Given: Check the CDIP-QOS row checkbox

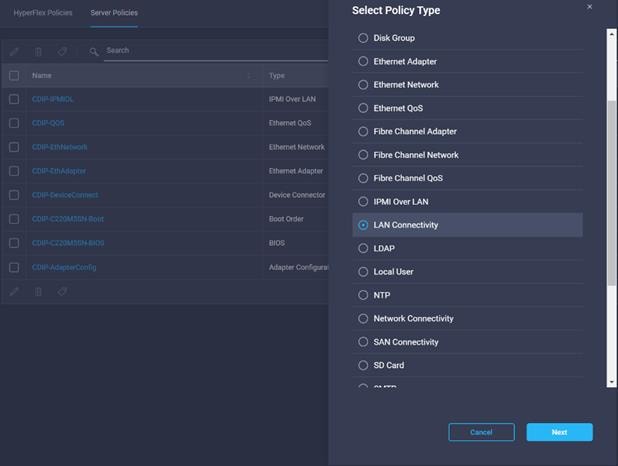Looking at the screenshot, I should (x=14, y=123).
